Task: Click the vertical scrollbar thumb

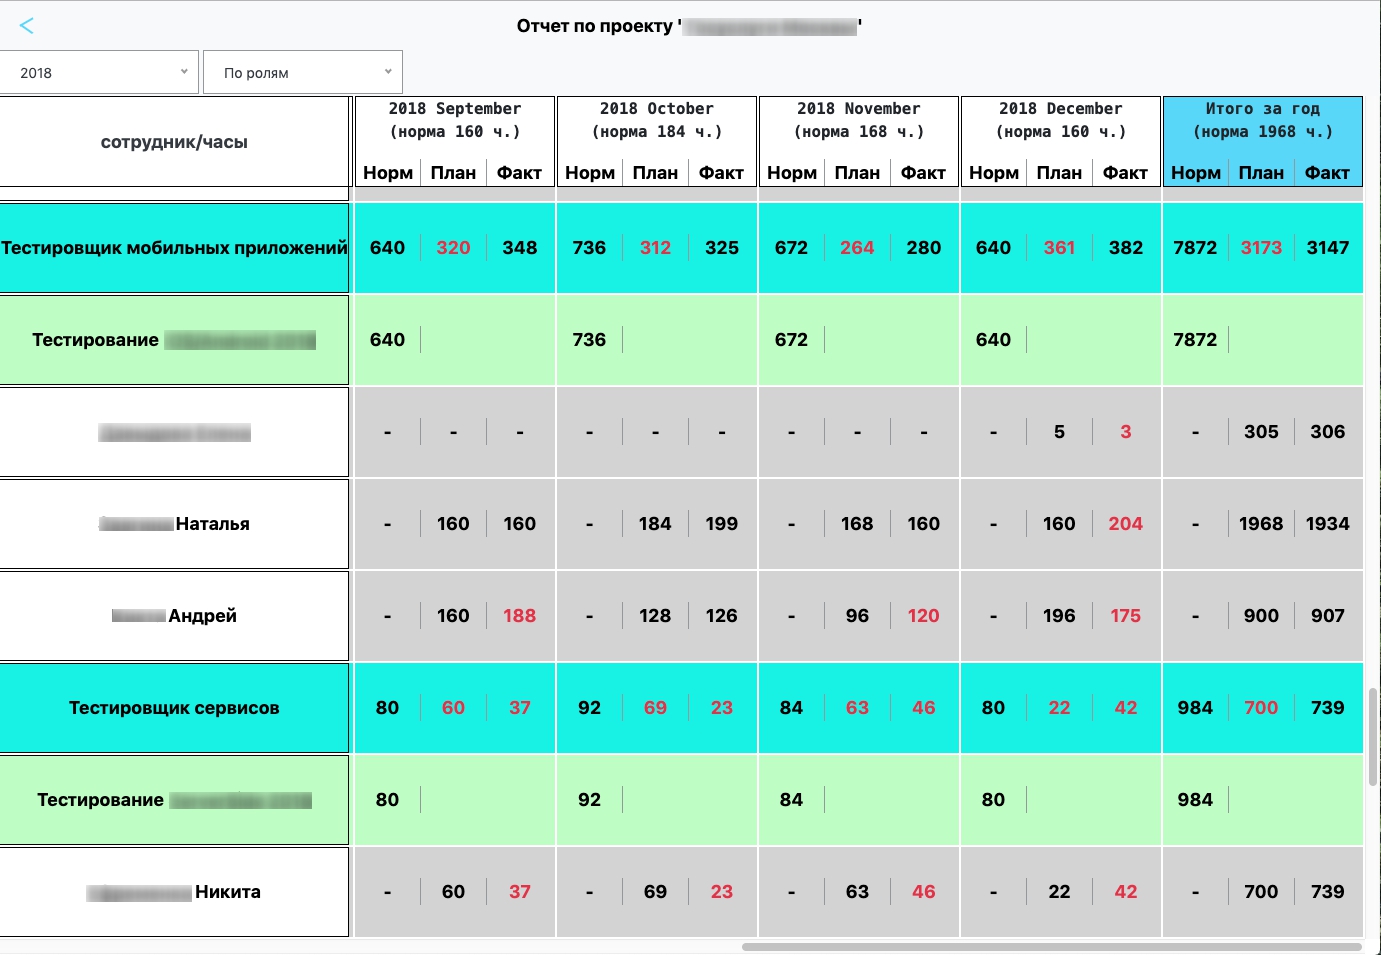Action: (x=1373, y=737)
